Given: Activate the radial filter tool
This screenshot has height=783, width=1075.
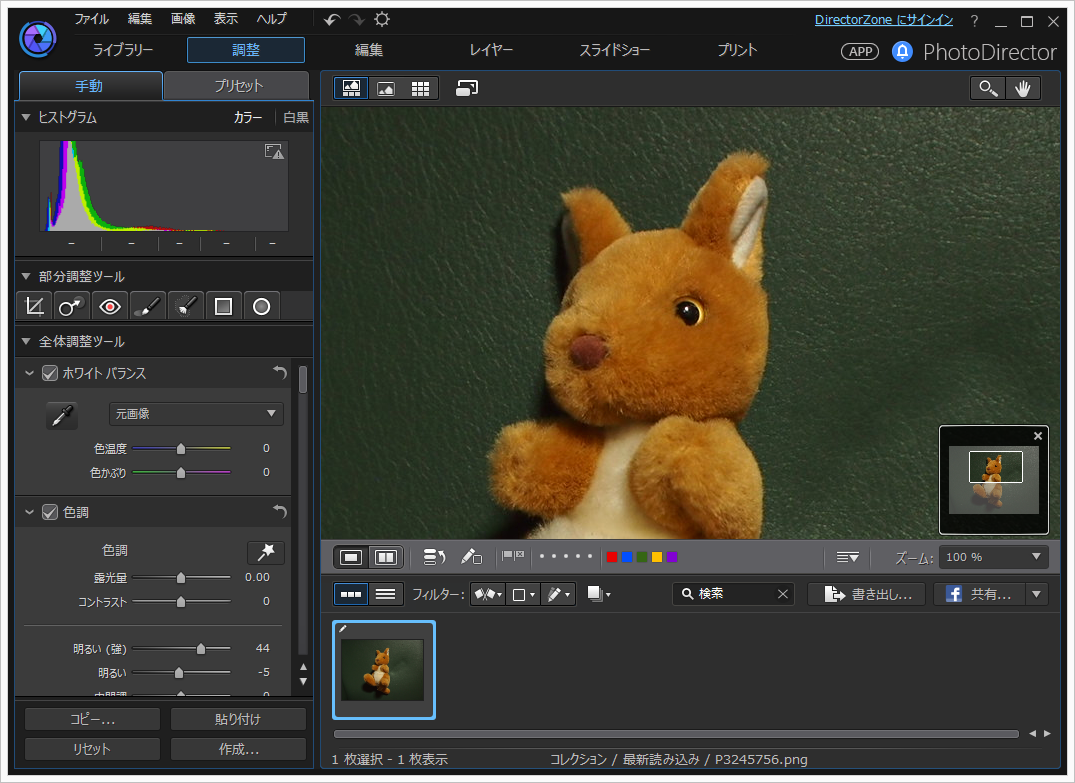Looking at the screenshot, I should pyautogui.click(x=261, y=305).
